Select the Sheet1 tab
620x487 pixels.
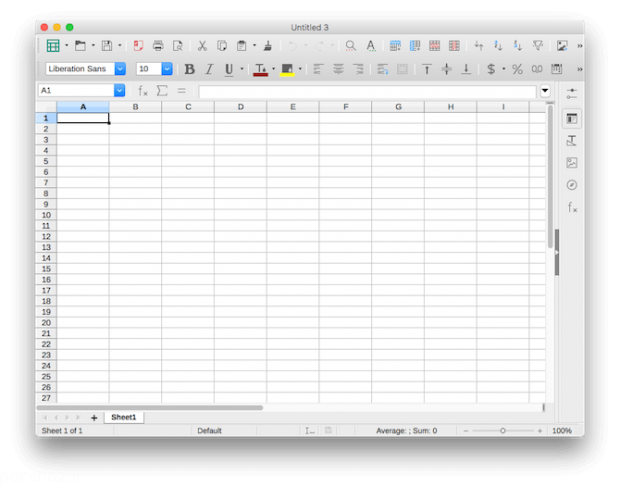click(124, 417)
